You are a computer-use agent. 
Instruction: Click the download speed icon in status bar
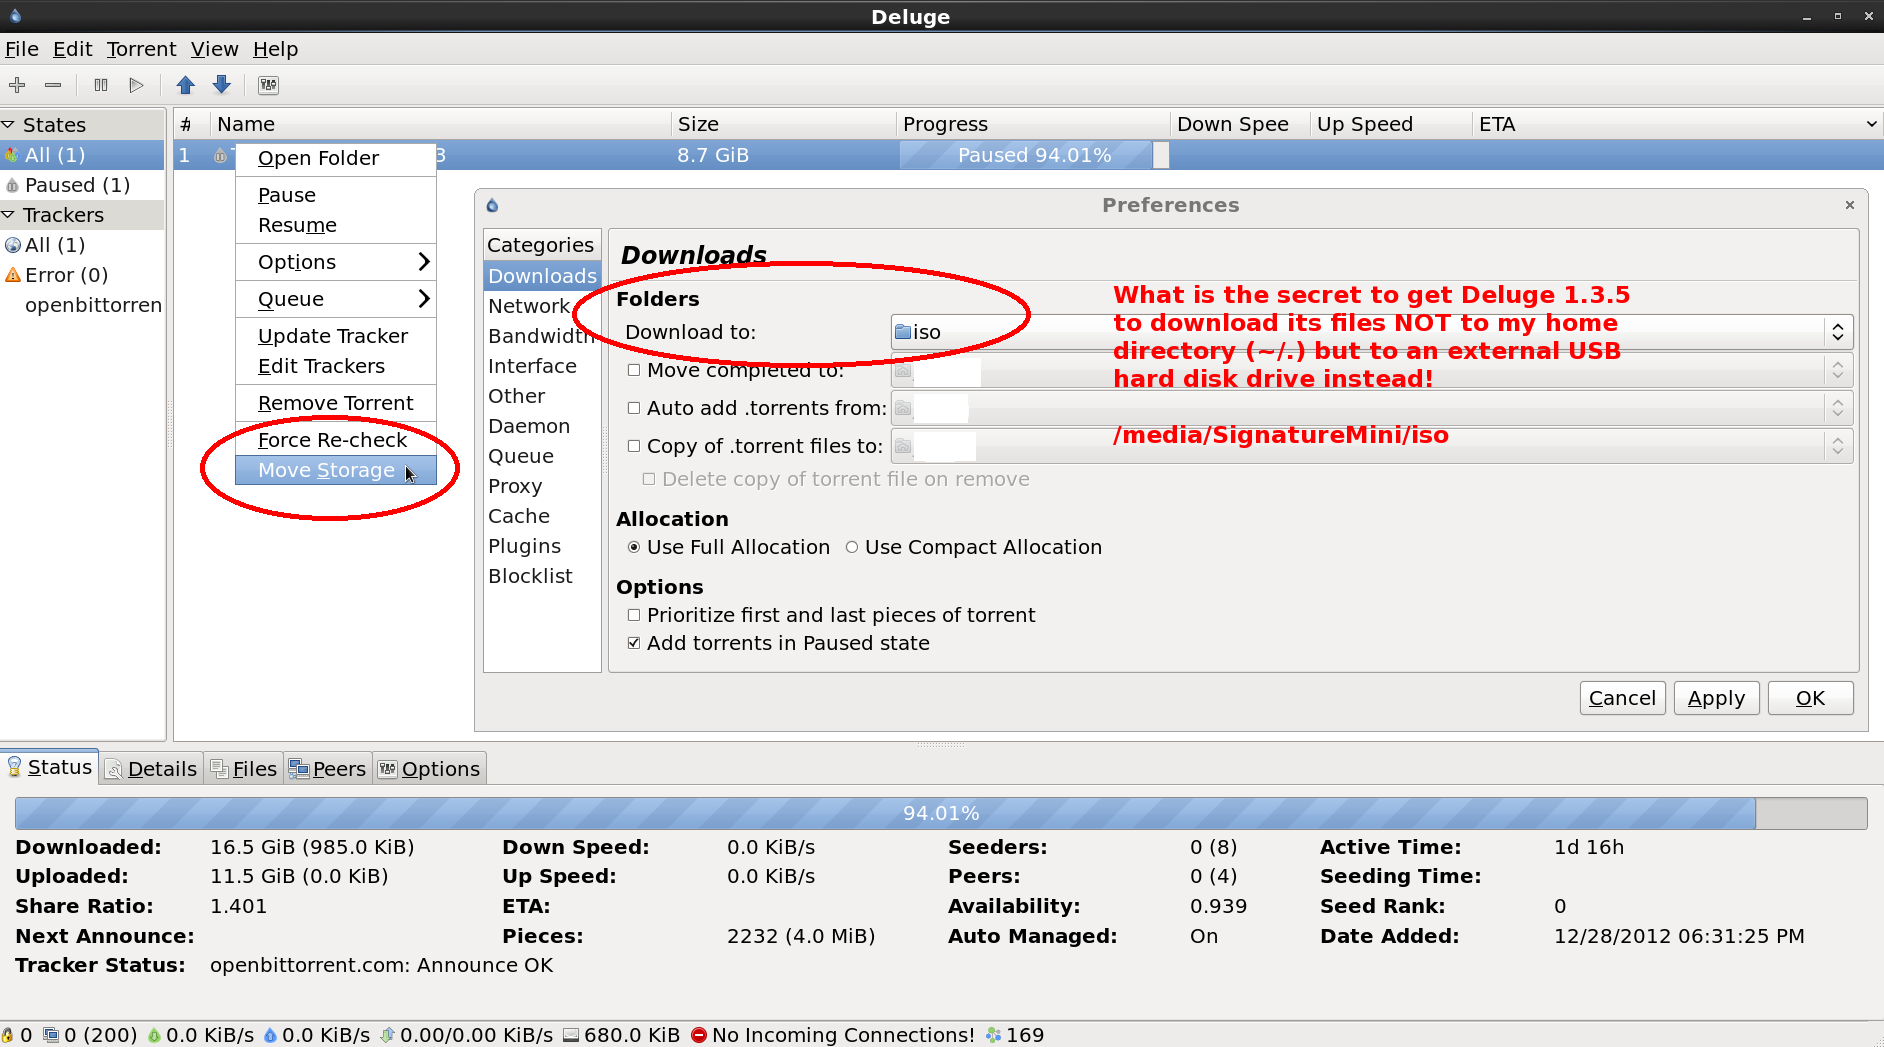[154, 1035]
